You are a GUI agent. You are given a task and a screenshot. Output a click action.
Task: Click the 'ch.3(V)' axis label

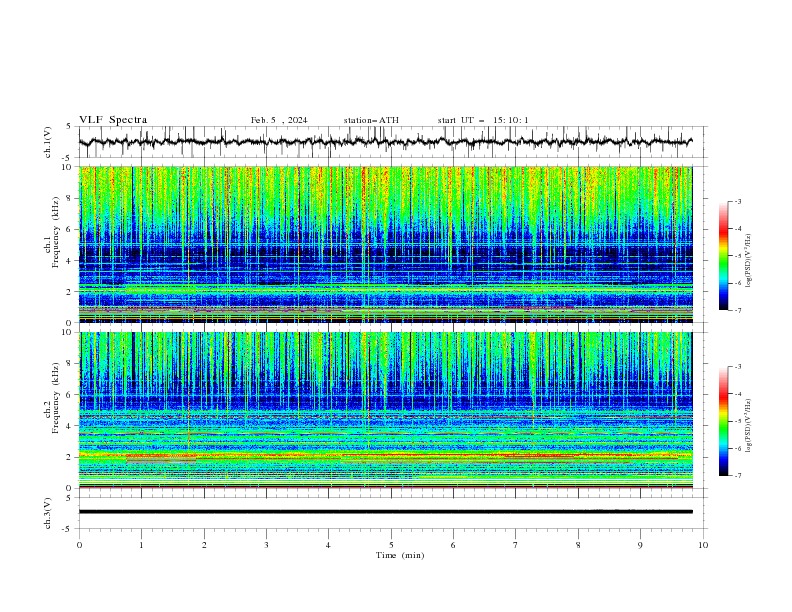(x=48, y=513)
